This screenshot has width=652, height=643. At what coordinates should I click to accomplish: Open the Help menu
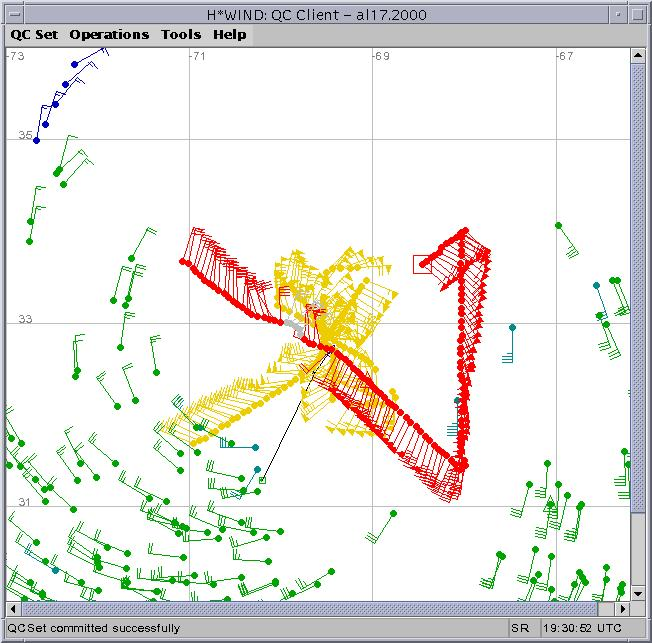tap(229, 34)
